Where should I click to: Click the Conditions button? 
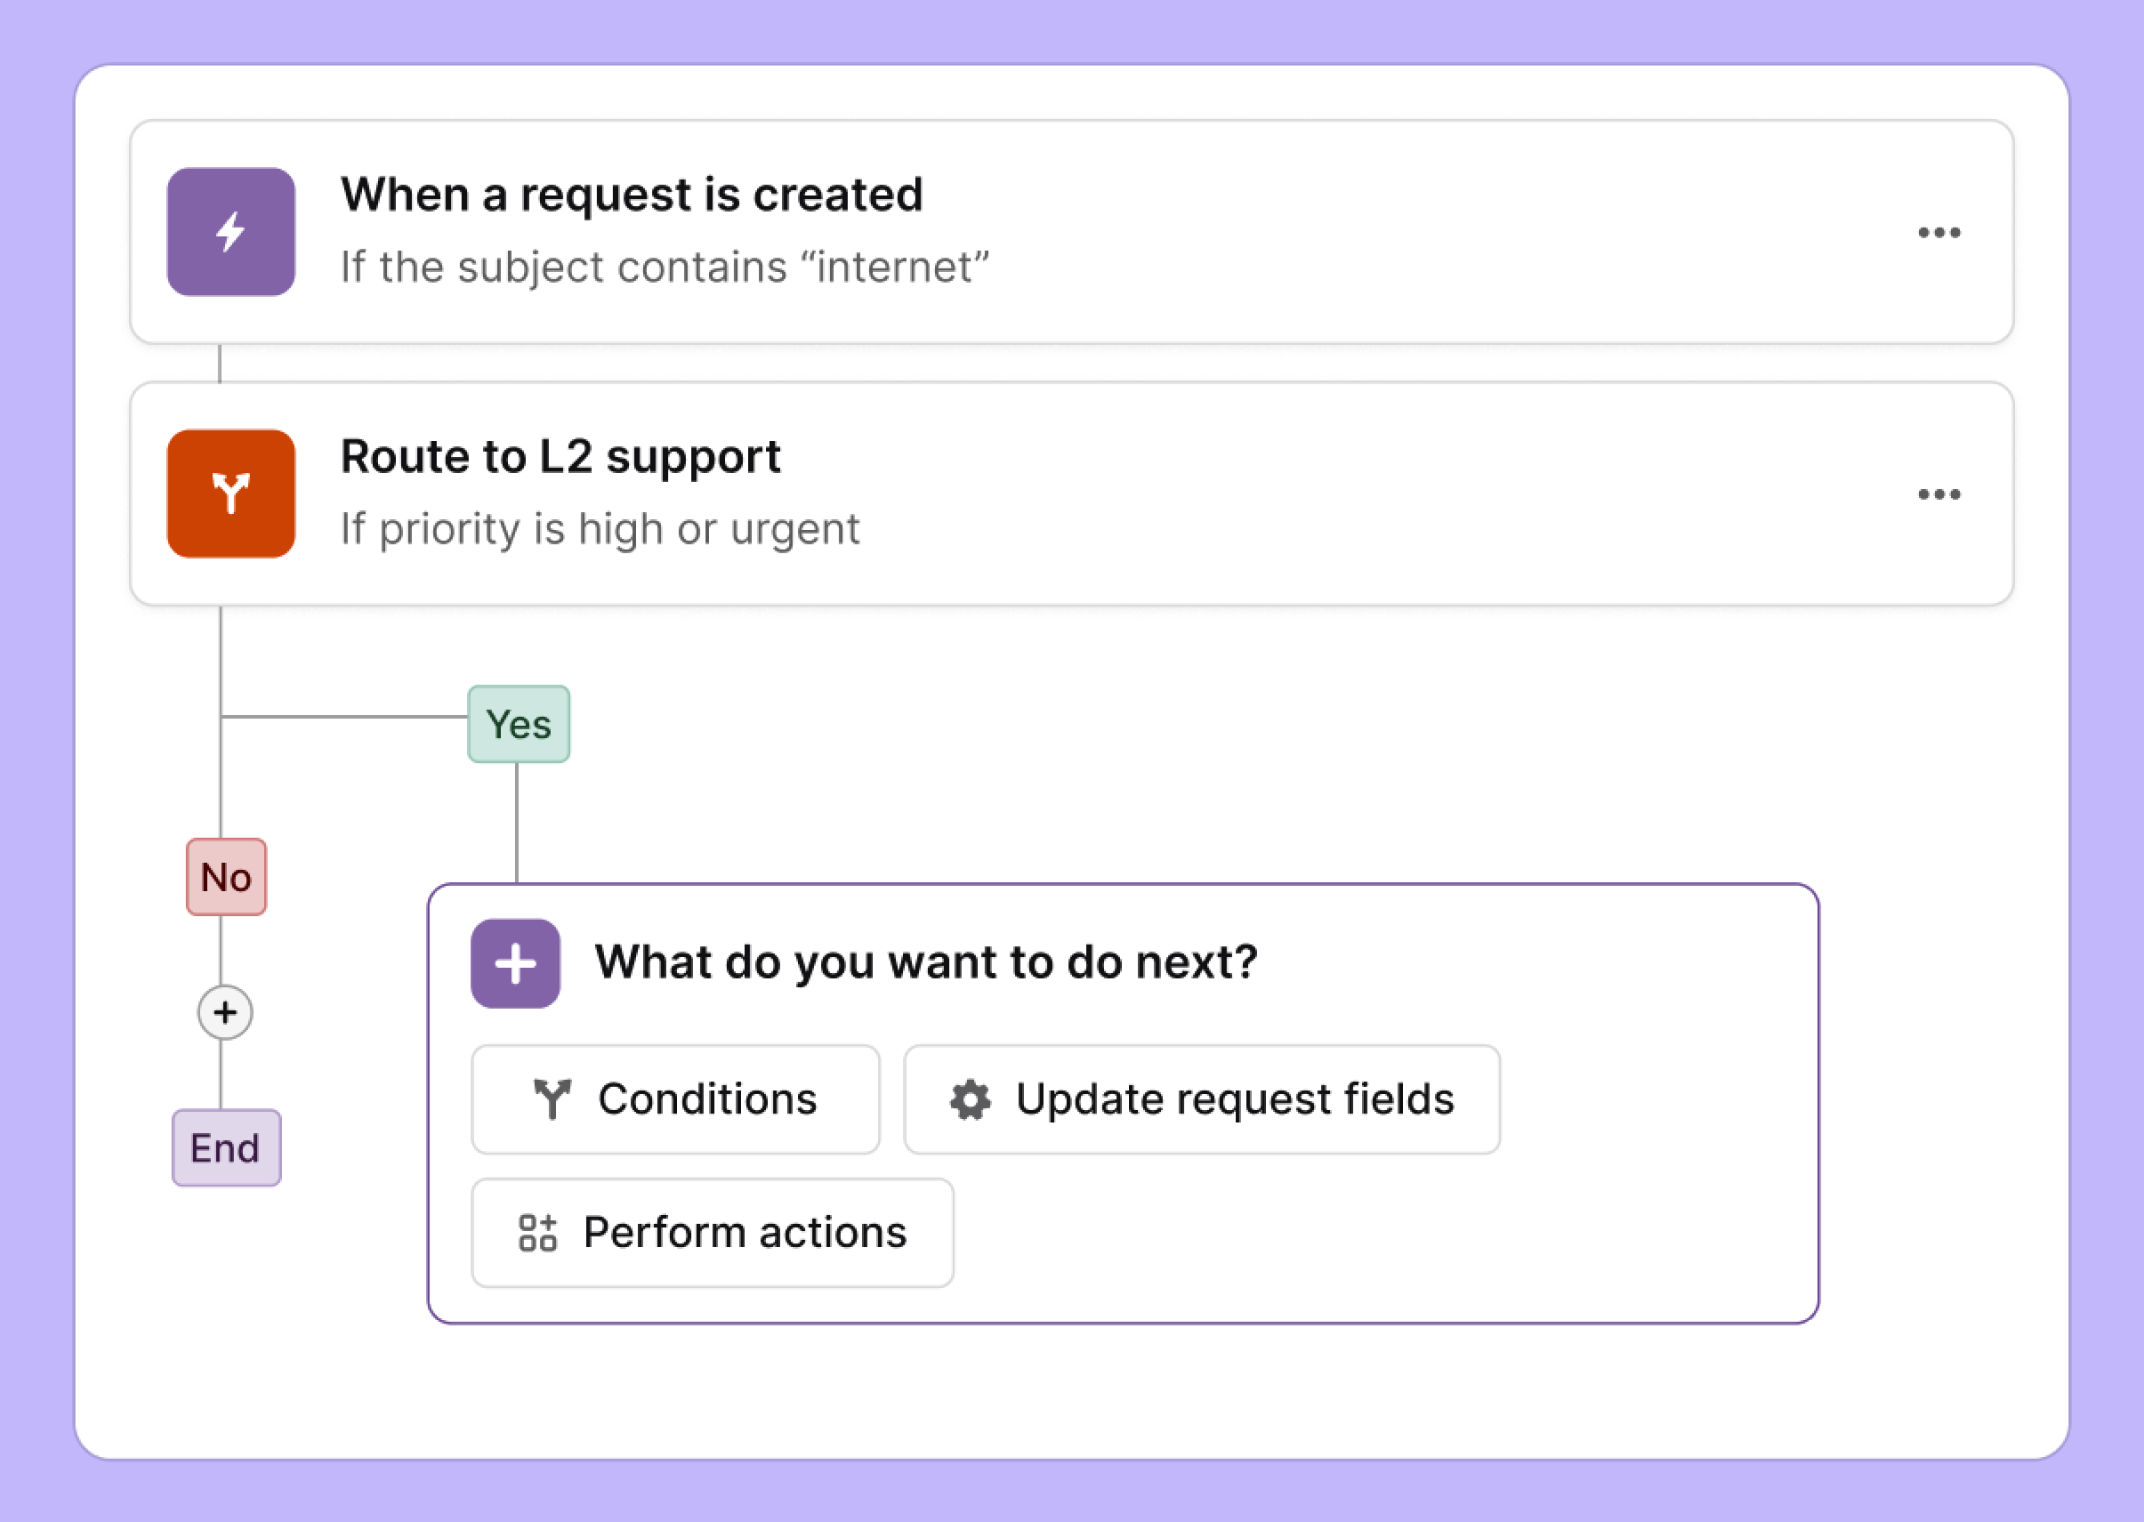pyautogui.click(x=675, y=1099)
